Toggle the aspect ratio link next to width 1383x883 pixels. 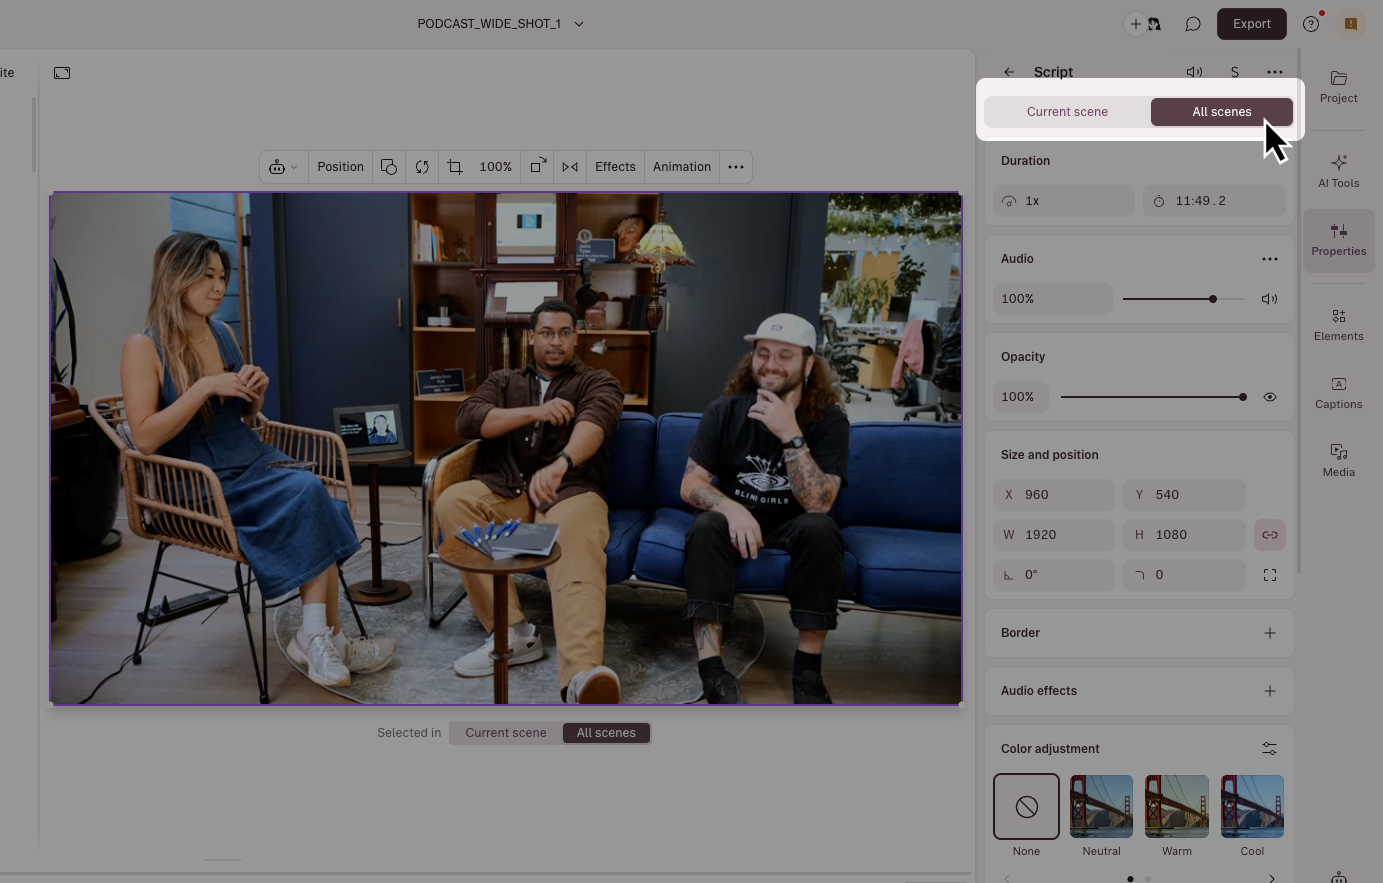click(x=1269, y=534)
